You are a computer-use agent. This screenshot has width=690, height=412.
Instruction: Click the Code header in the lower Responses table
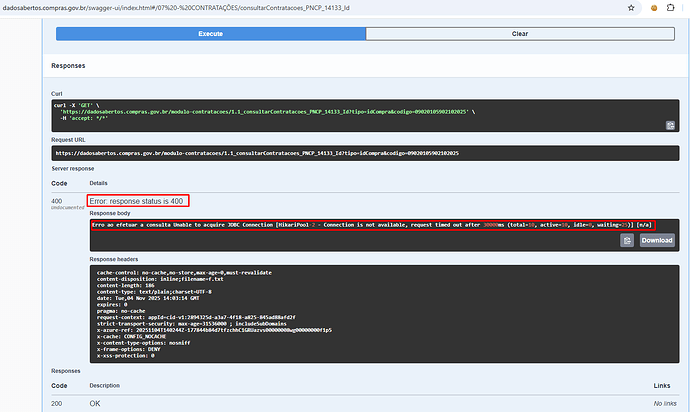59,386
